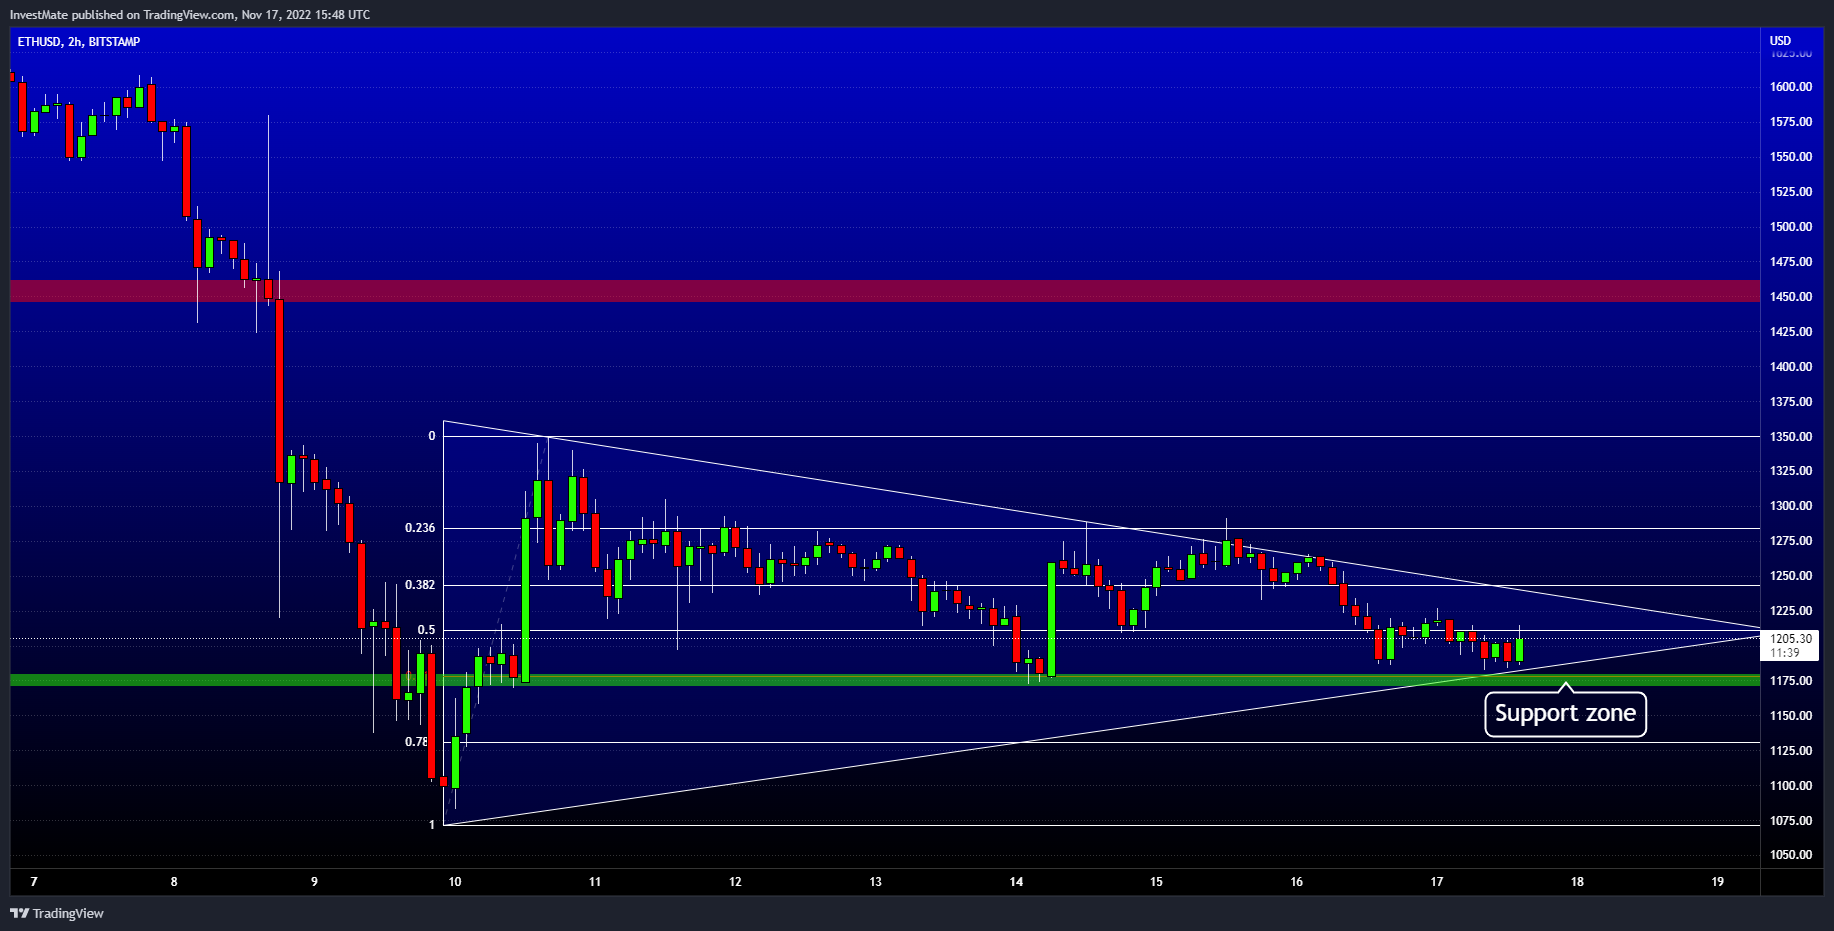Viewport: 1834px width, 931px height.
Task: Click date label 10 on time axis
Action: [455, 882]
